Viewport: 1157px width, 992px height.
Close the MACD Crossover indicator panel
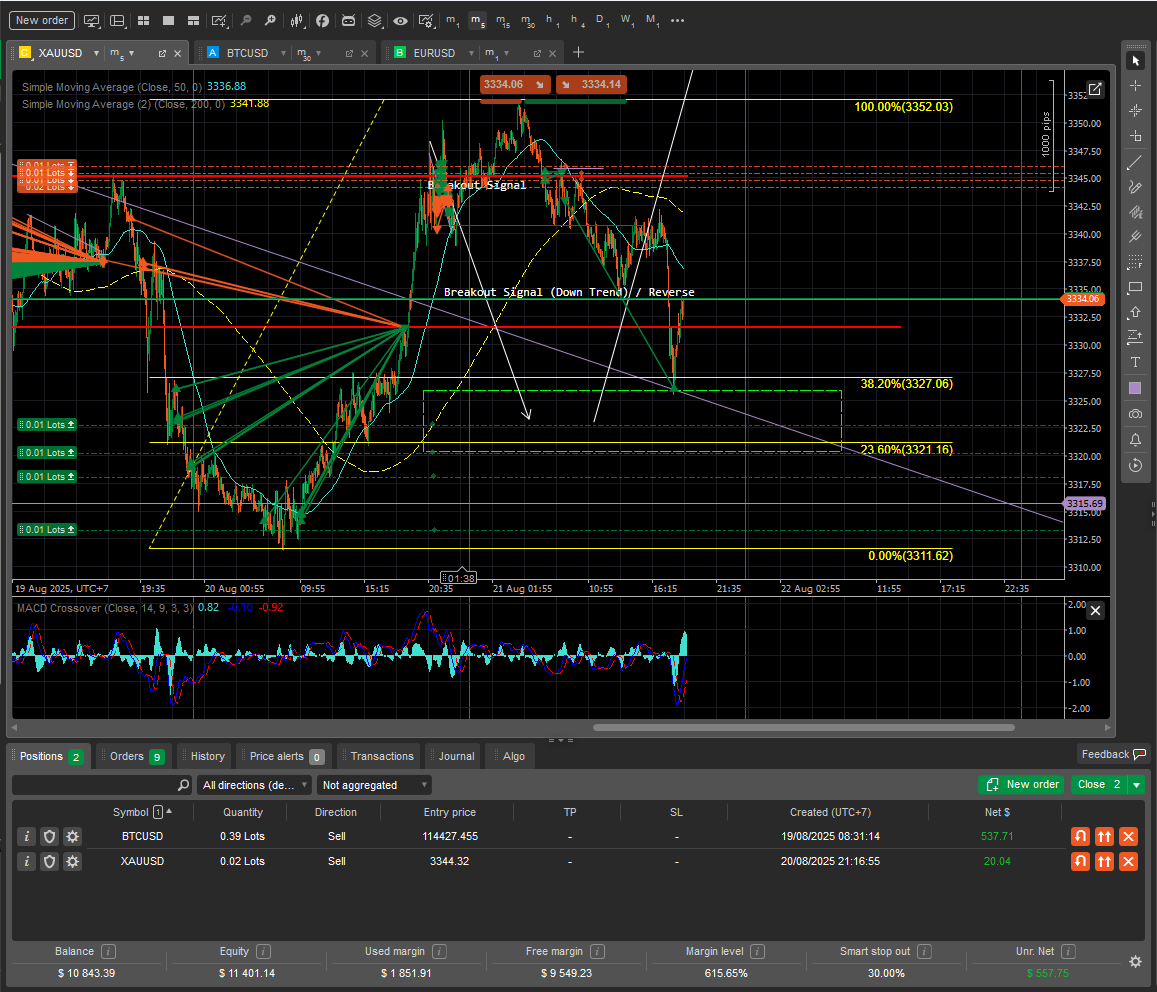[x=1096, y=610]
